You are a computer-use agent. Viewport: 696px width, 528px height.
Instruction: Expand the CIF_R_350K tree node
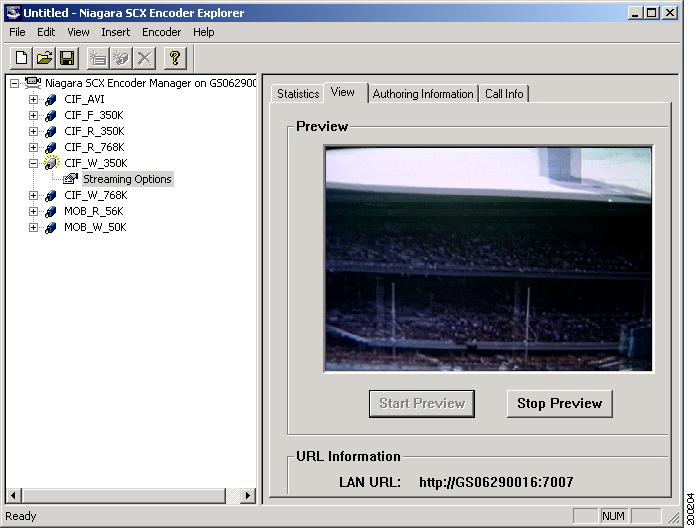click(x=33, y=131)
